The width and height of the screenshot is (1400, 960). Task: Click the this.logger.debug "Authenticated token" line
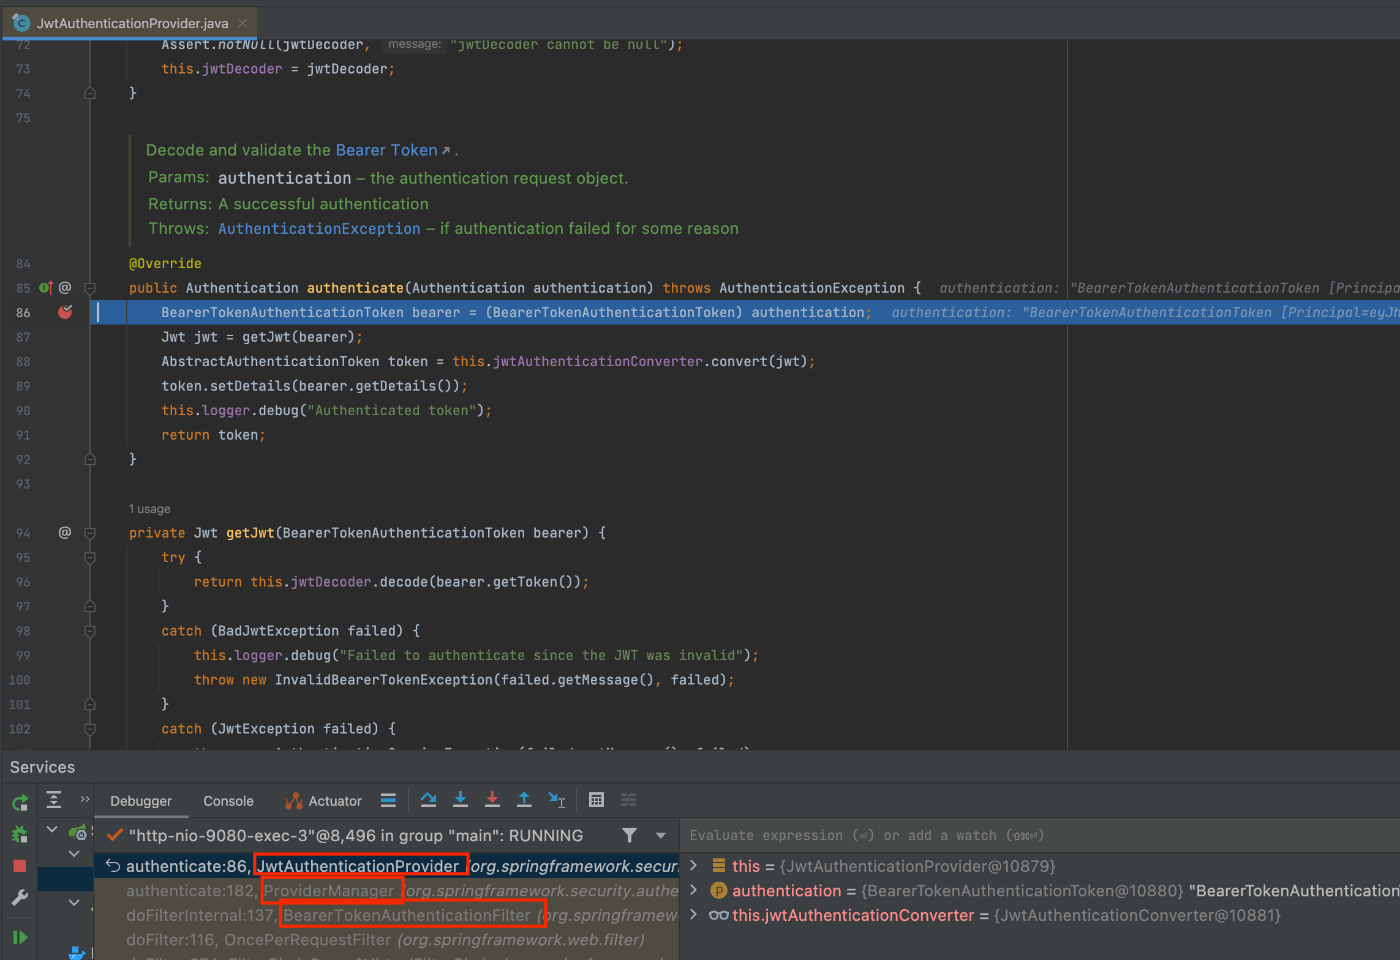(x=326, y=411)
